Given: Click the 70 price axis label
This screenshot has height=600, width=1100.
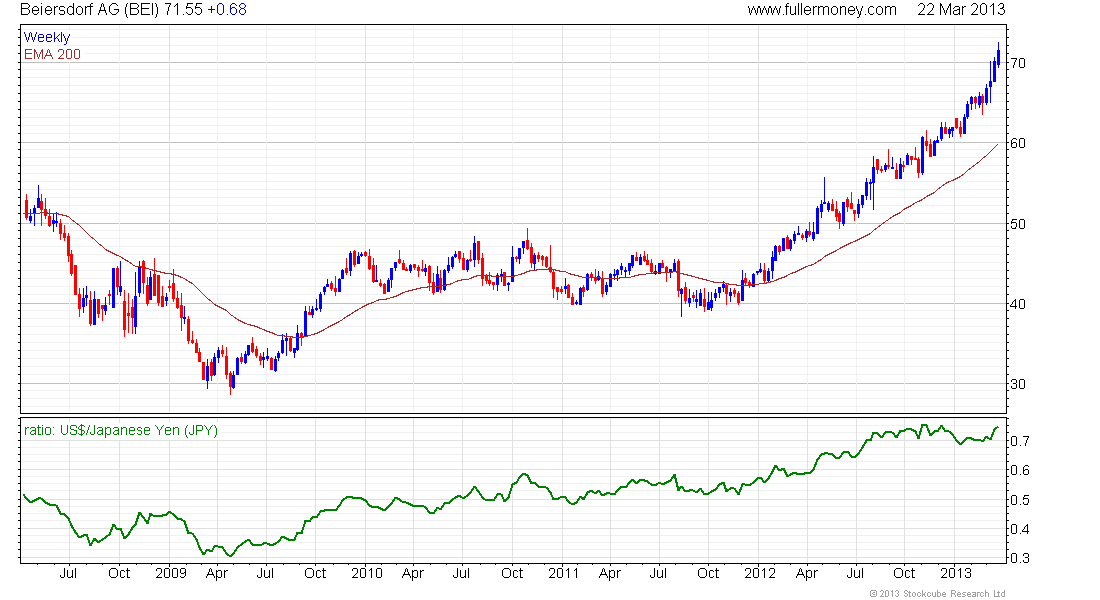Looking at the screenshot, I should click(1017, 63).
